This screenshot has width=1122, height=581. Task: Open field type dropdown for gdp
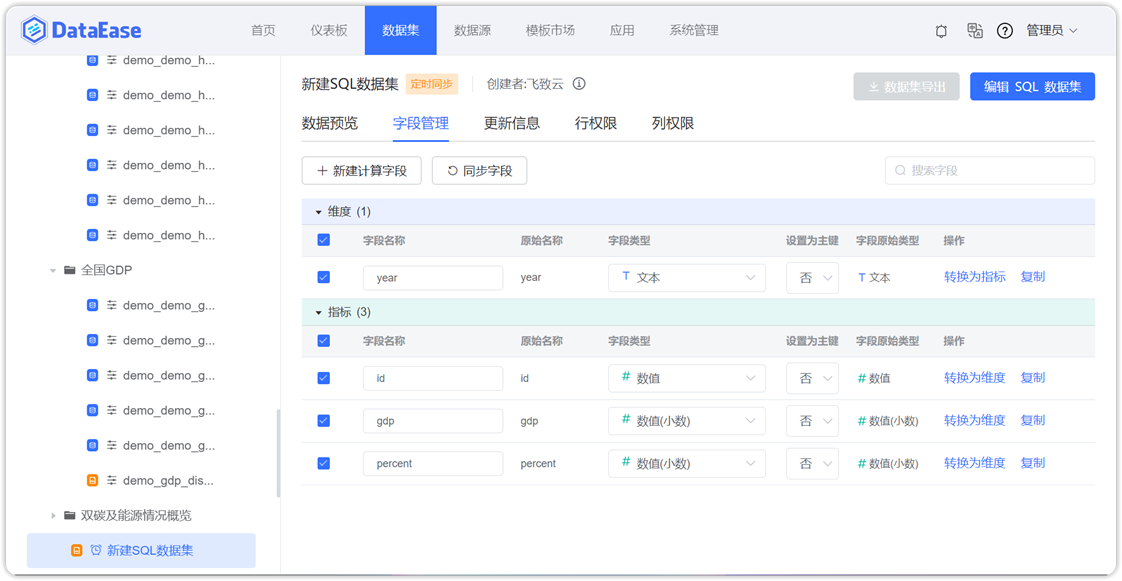[687, 421]
